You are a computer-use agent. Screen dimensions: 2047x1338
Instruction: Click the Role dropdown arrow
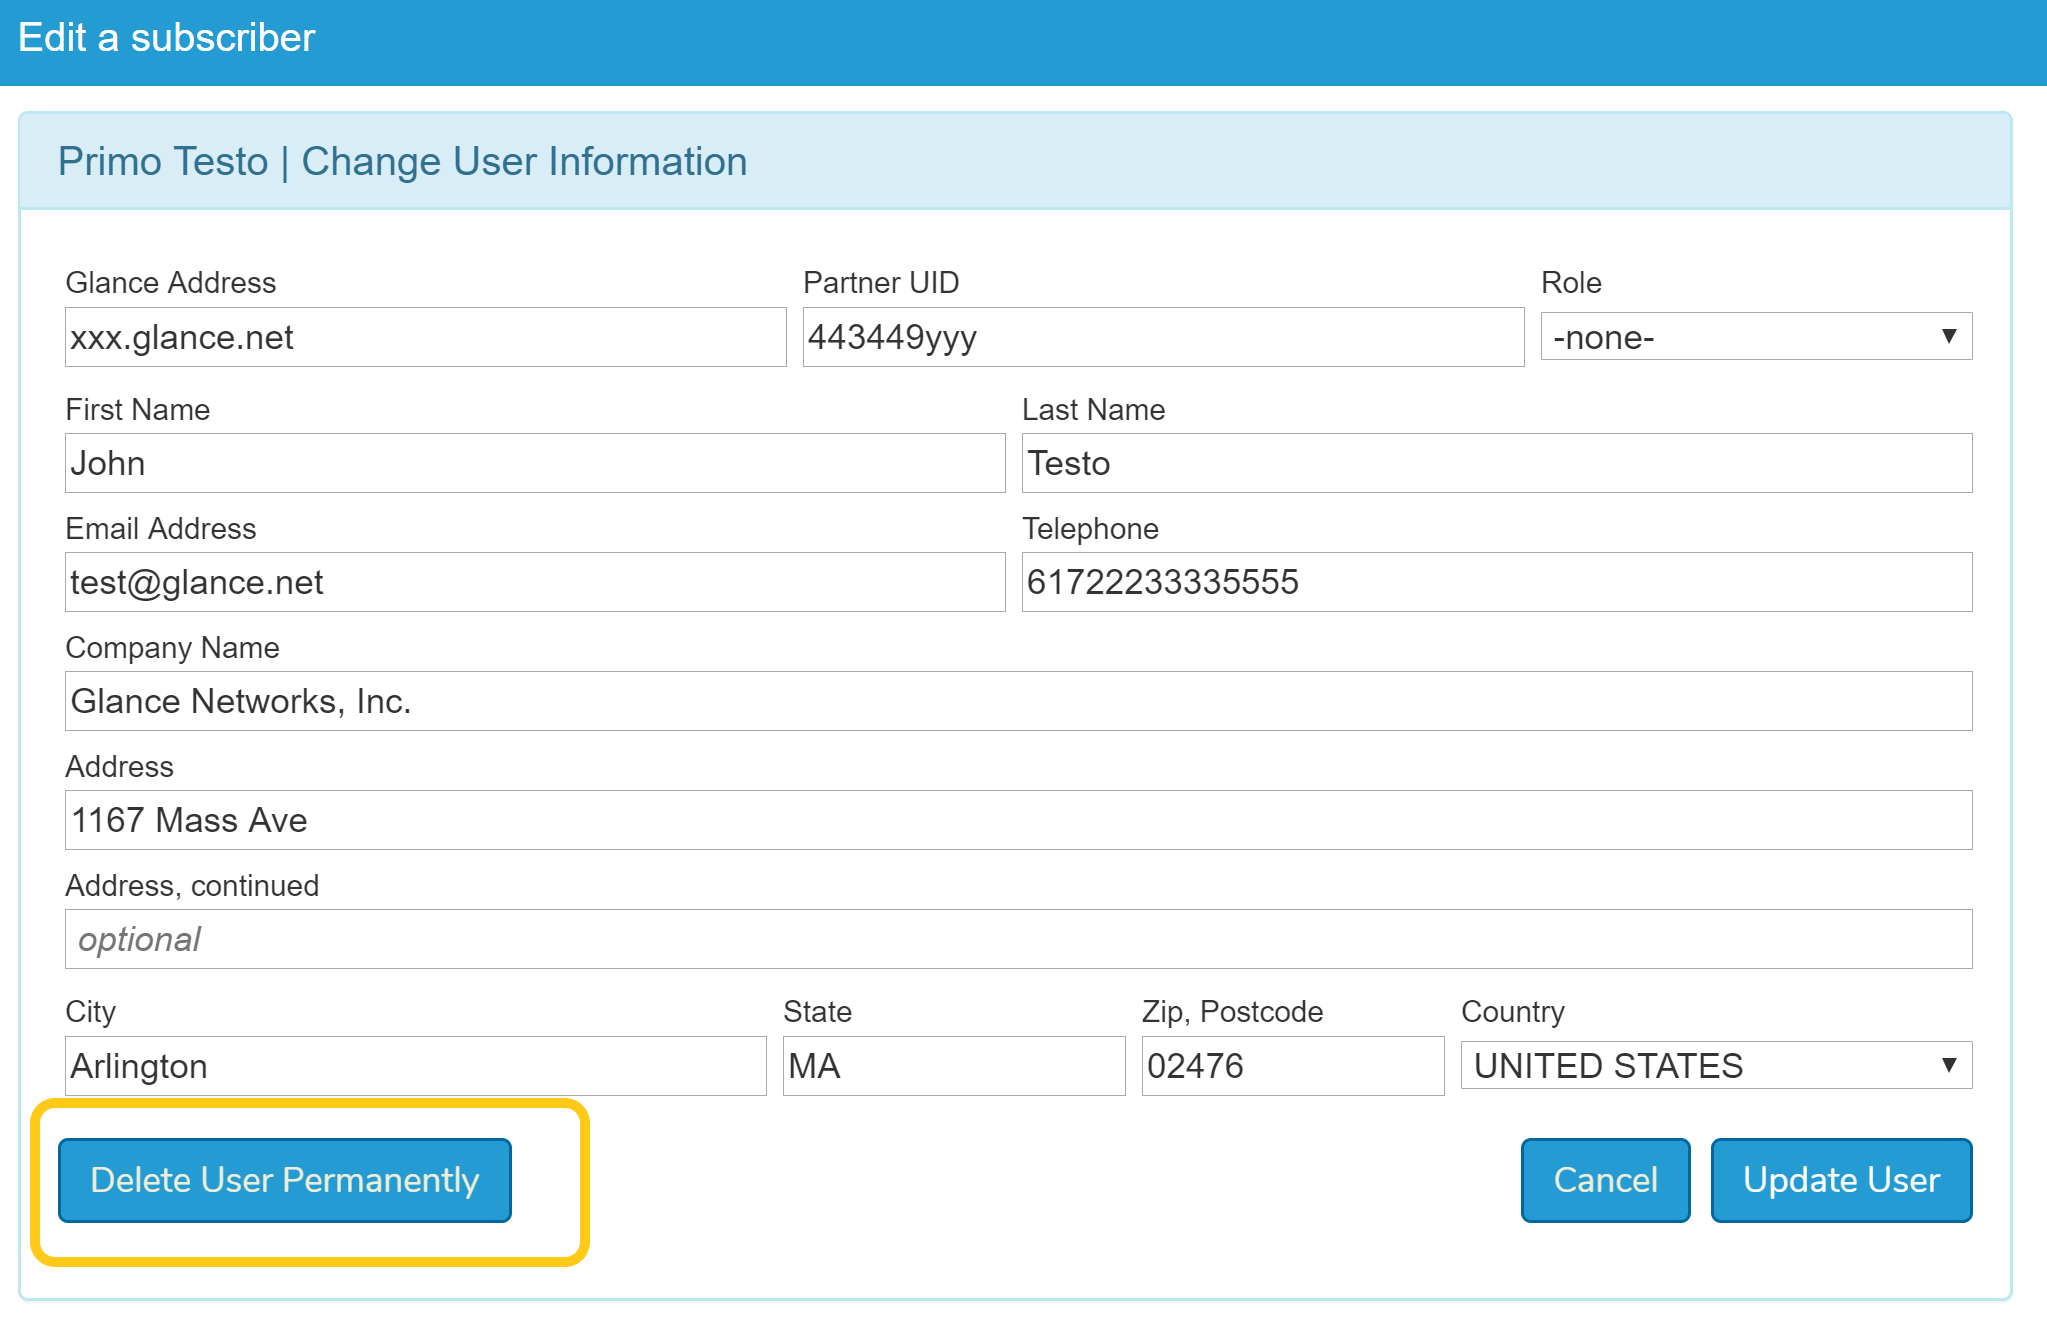[x=1948, y=337]
